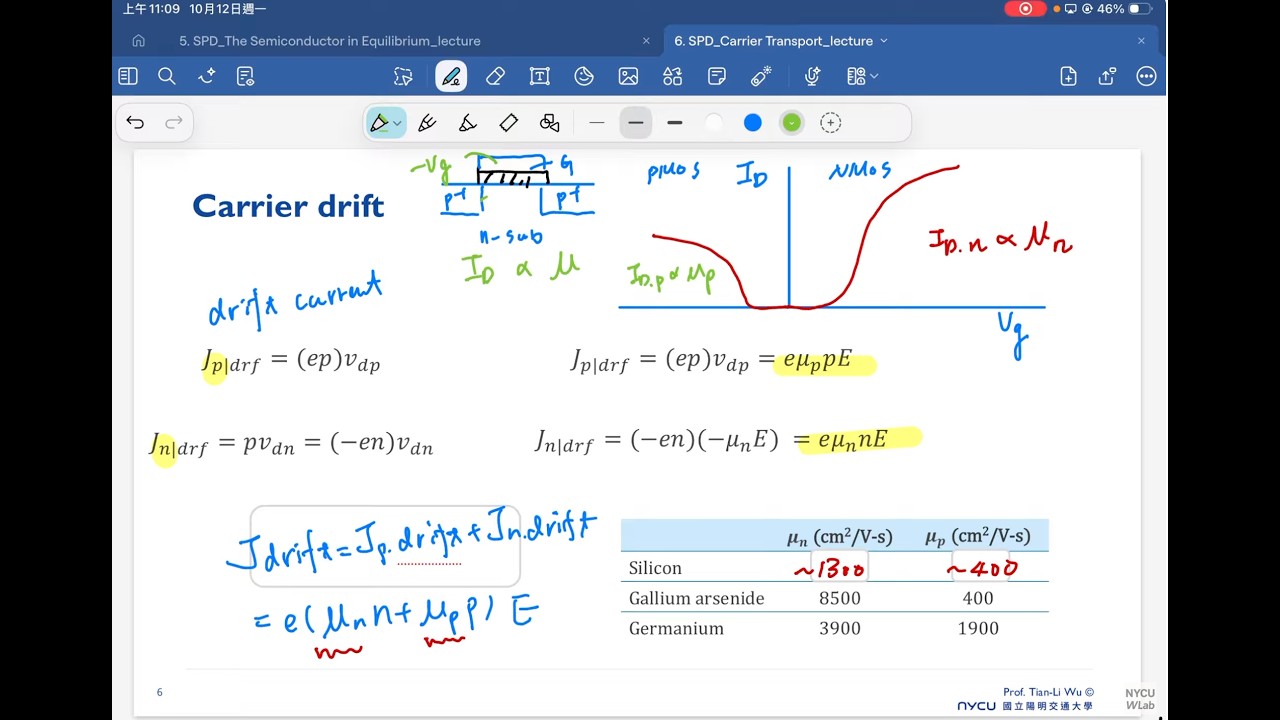Viewport: 1280px width, 720px height.
Task: Select the pen writing tool
Action: pyautogui.click(x=451, y=76)
